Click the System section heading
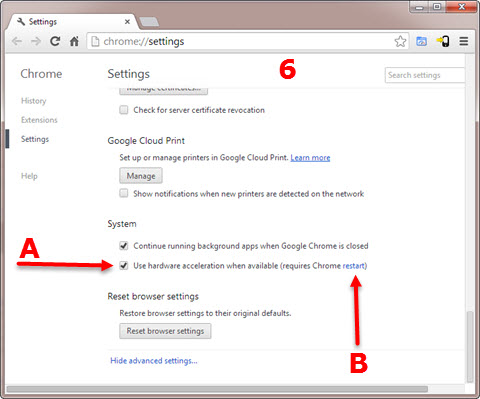The height and width of the screenshot is (399, 480). [122, 224]
